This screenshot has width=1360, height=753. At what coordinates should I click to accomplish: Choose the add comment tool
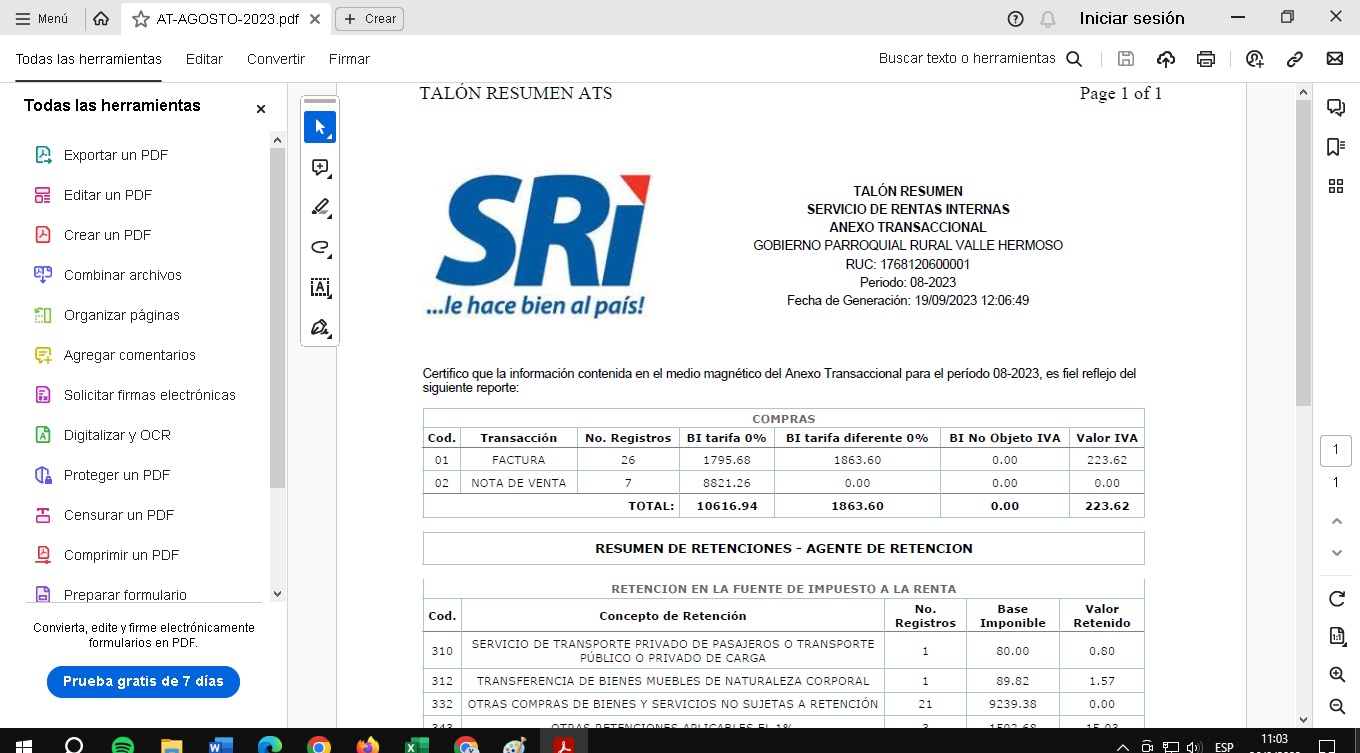[x=320, y=168]
